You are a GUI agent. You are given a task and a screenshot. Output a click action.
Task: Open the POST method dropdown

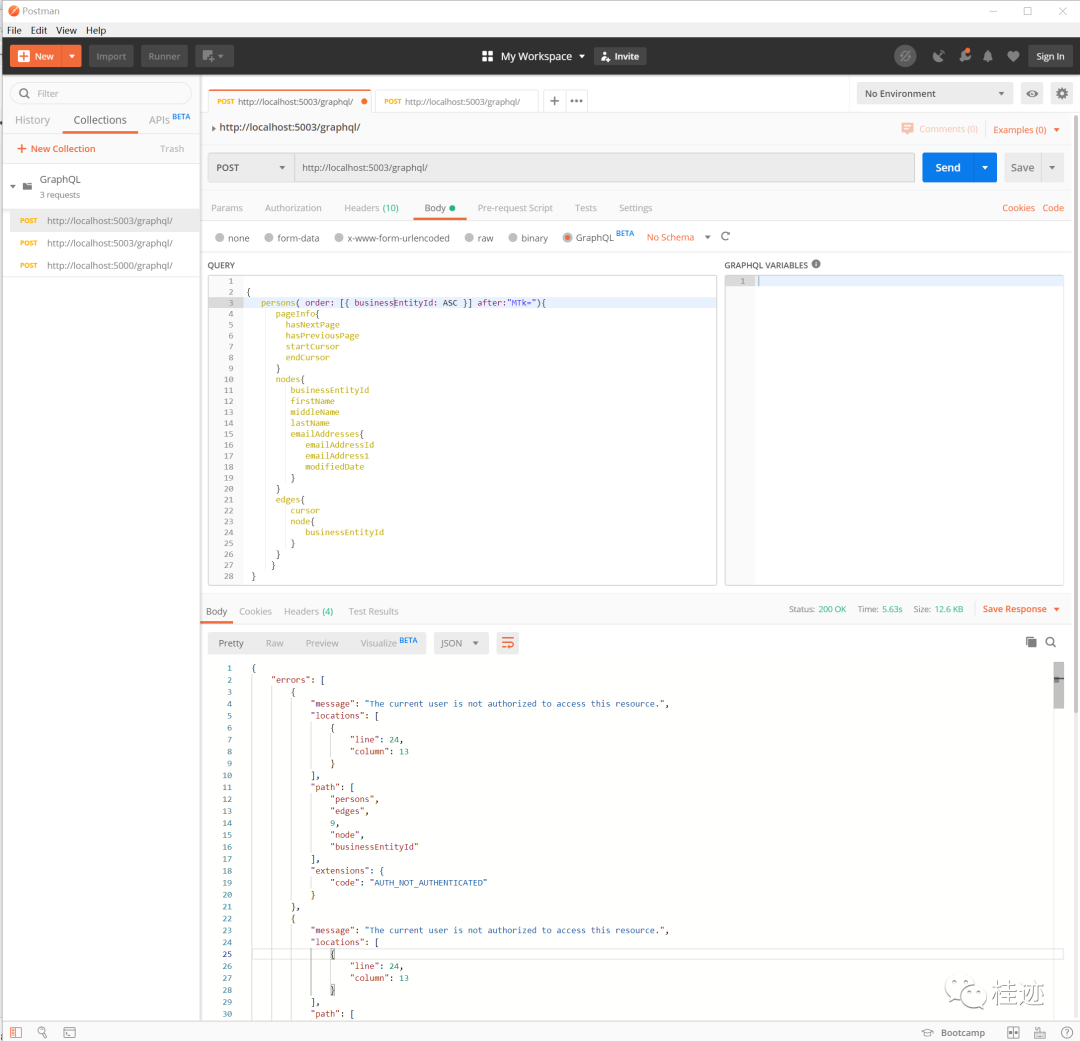251,167
